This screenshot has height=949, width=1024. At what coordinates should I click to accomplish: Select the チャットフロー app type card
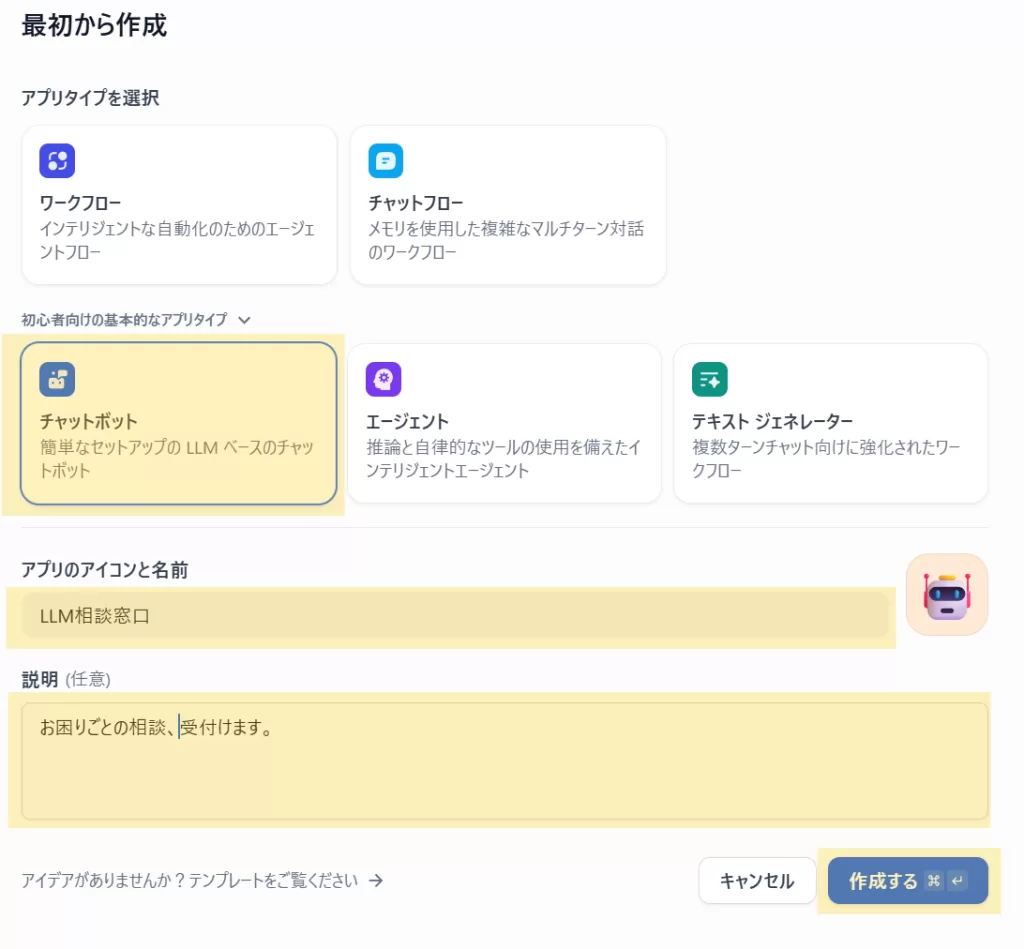click(507, 205)
